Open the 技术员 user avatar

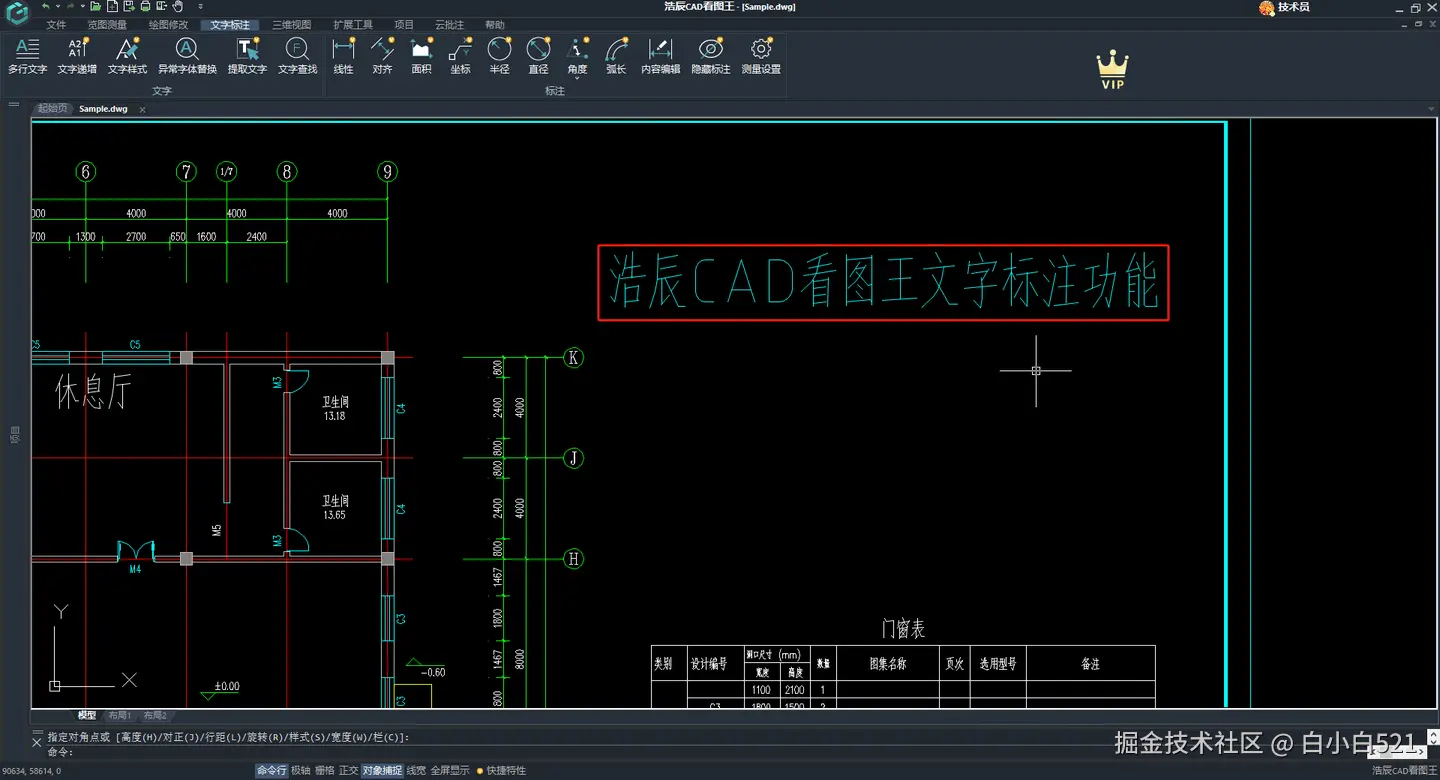pyautogui.click(x=1267, y=7)
